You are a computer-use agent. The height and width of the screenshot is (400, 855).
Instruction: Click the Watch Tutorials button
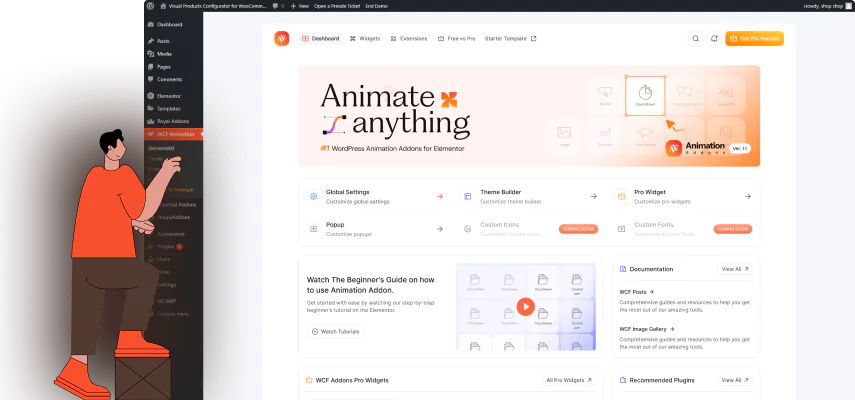[x=335, y=331]
